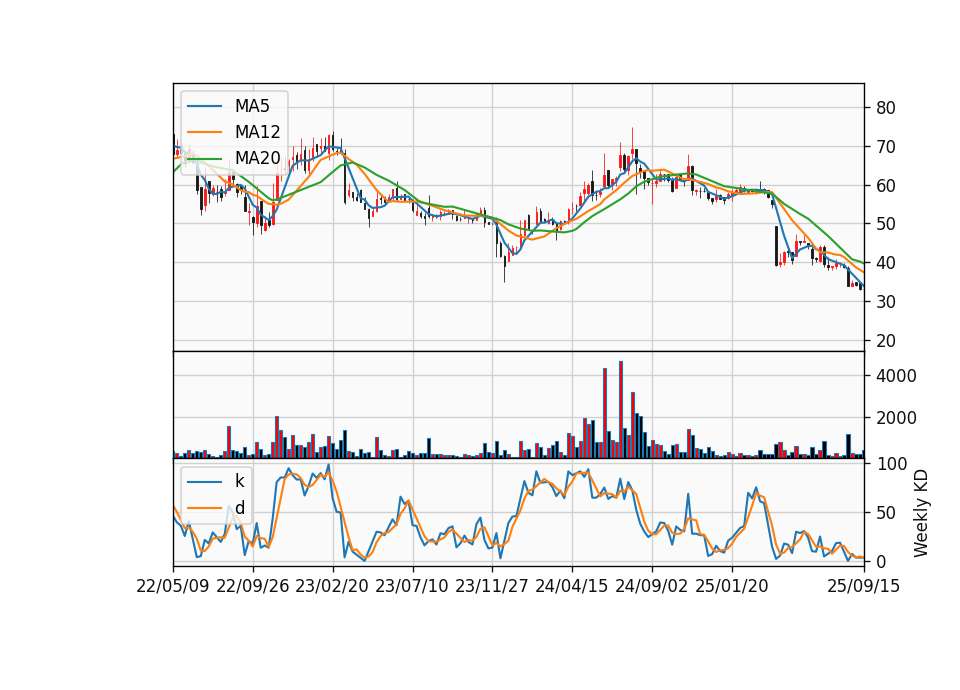960x690 pixels.
Task: Click the d legend label in KD panel
Action: point(239,508)
